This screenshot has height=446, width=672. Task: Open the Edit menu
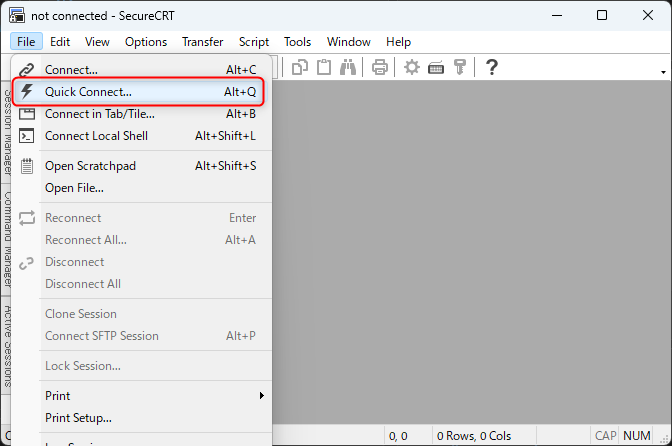pos(60,42)
